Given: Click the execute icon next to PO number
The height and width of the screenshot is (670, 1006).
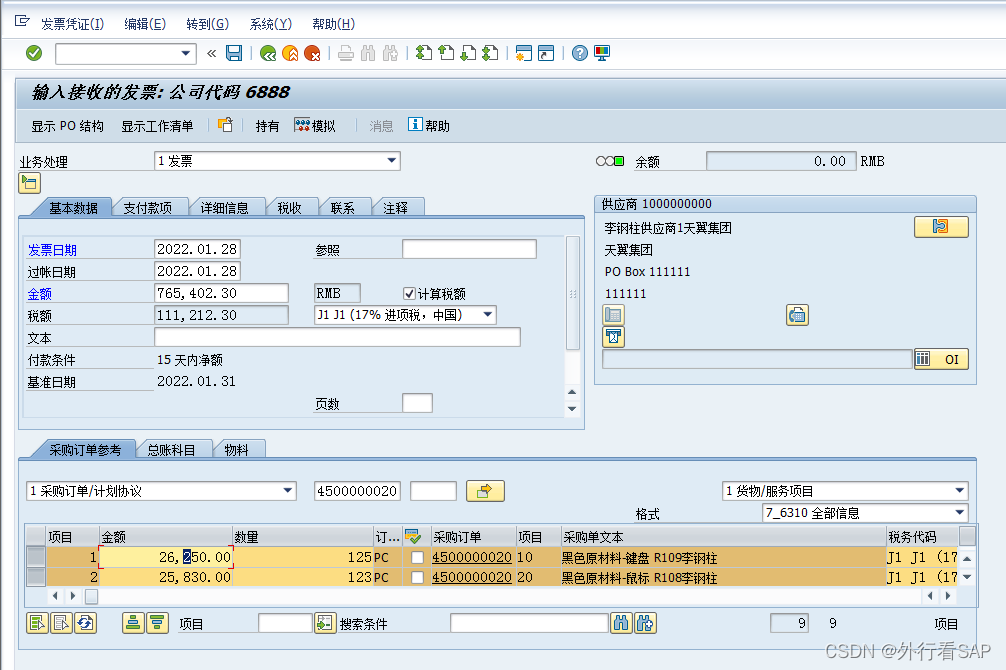Looking at the screenshot, I should coord(485,492).
